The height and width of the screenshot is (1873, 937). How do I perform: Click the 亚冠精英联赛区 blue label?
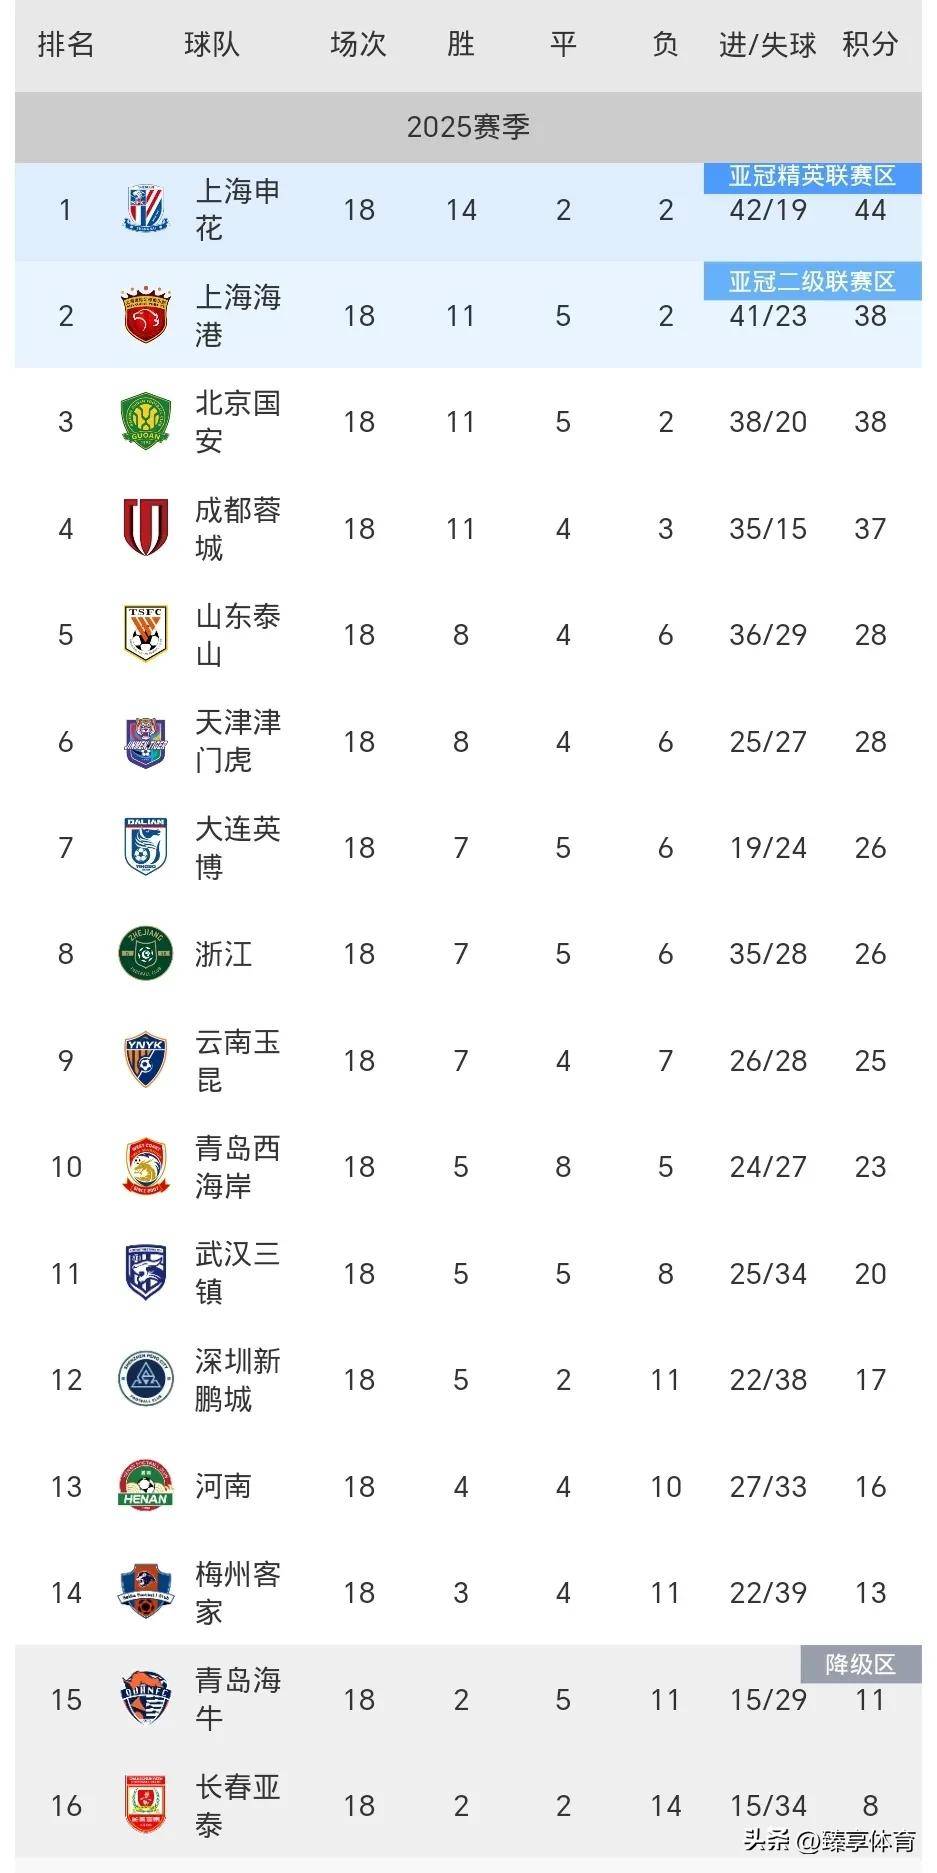click(812, 177)
